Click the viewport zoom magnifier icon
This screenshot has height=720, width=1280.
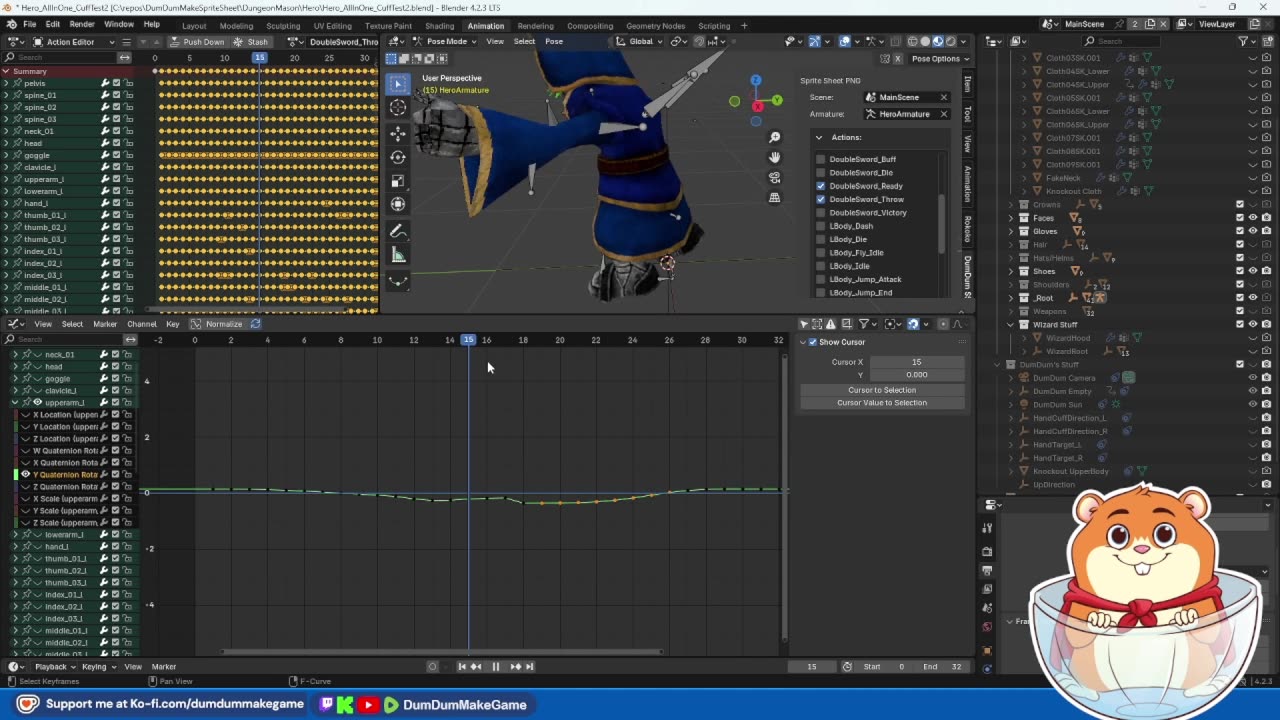(x=774, y=137)
